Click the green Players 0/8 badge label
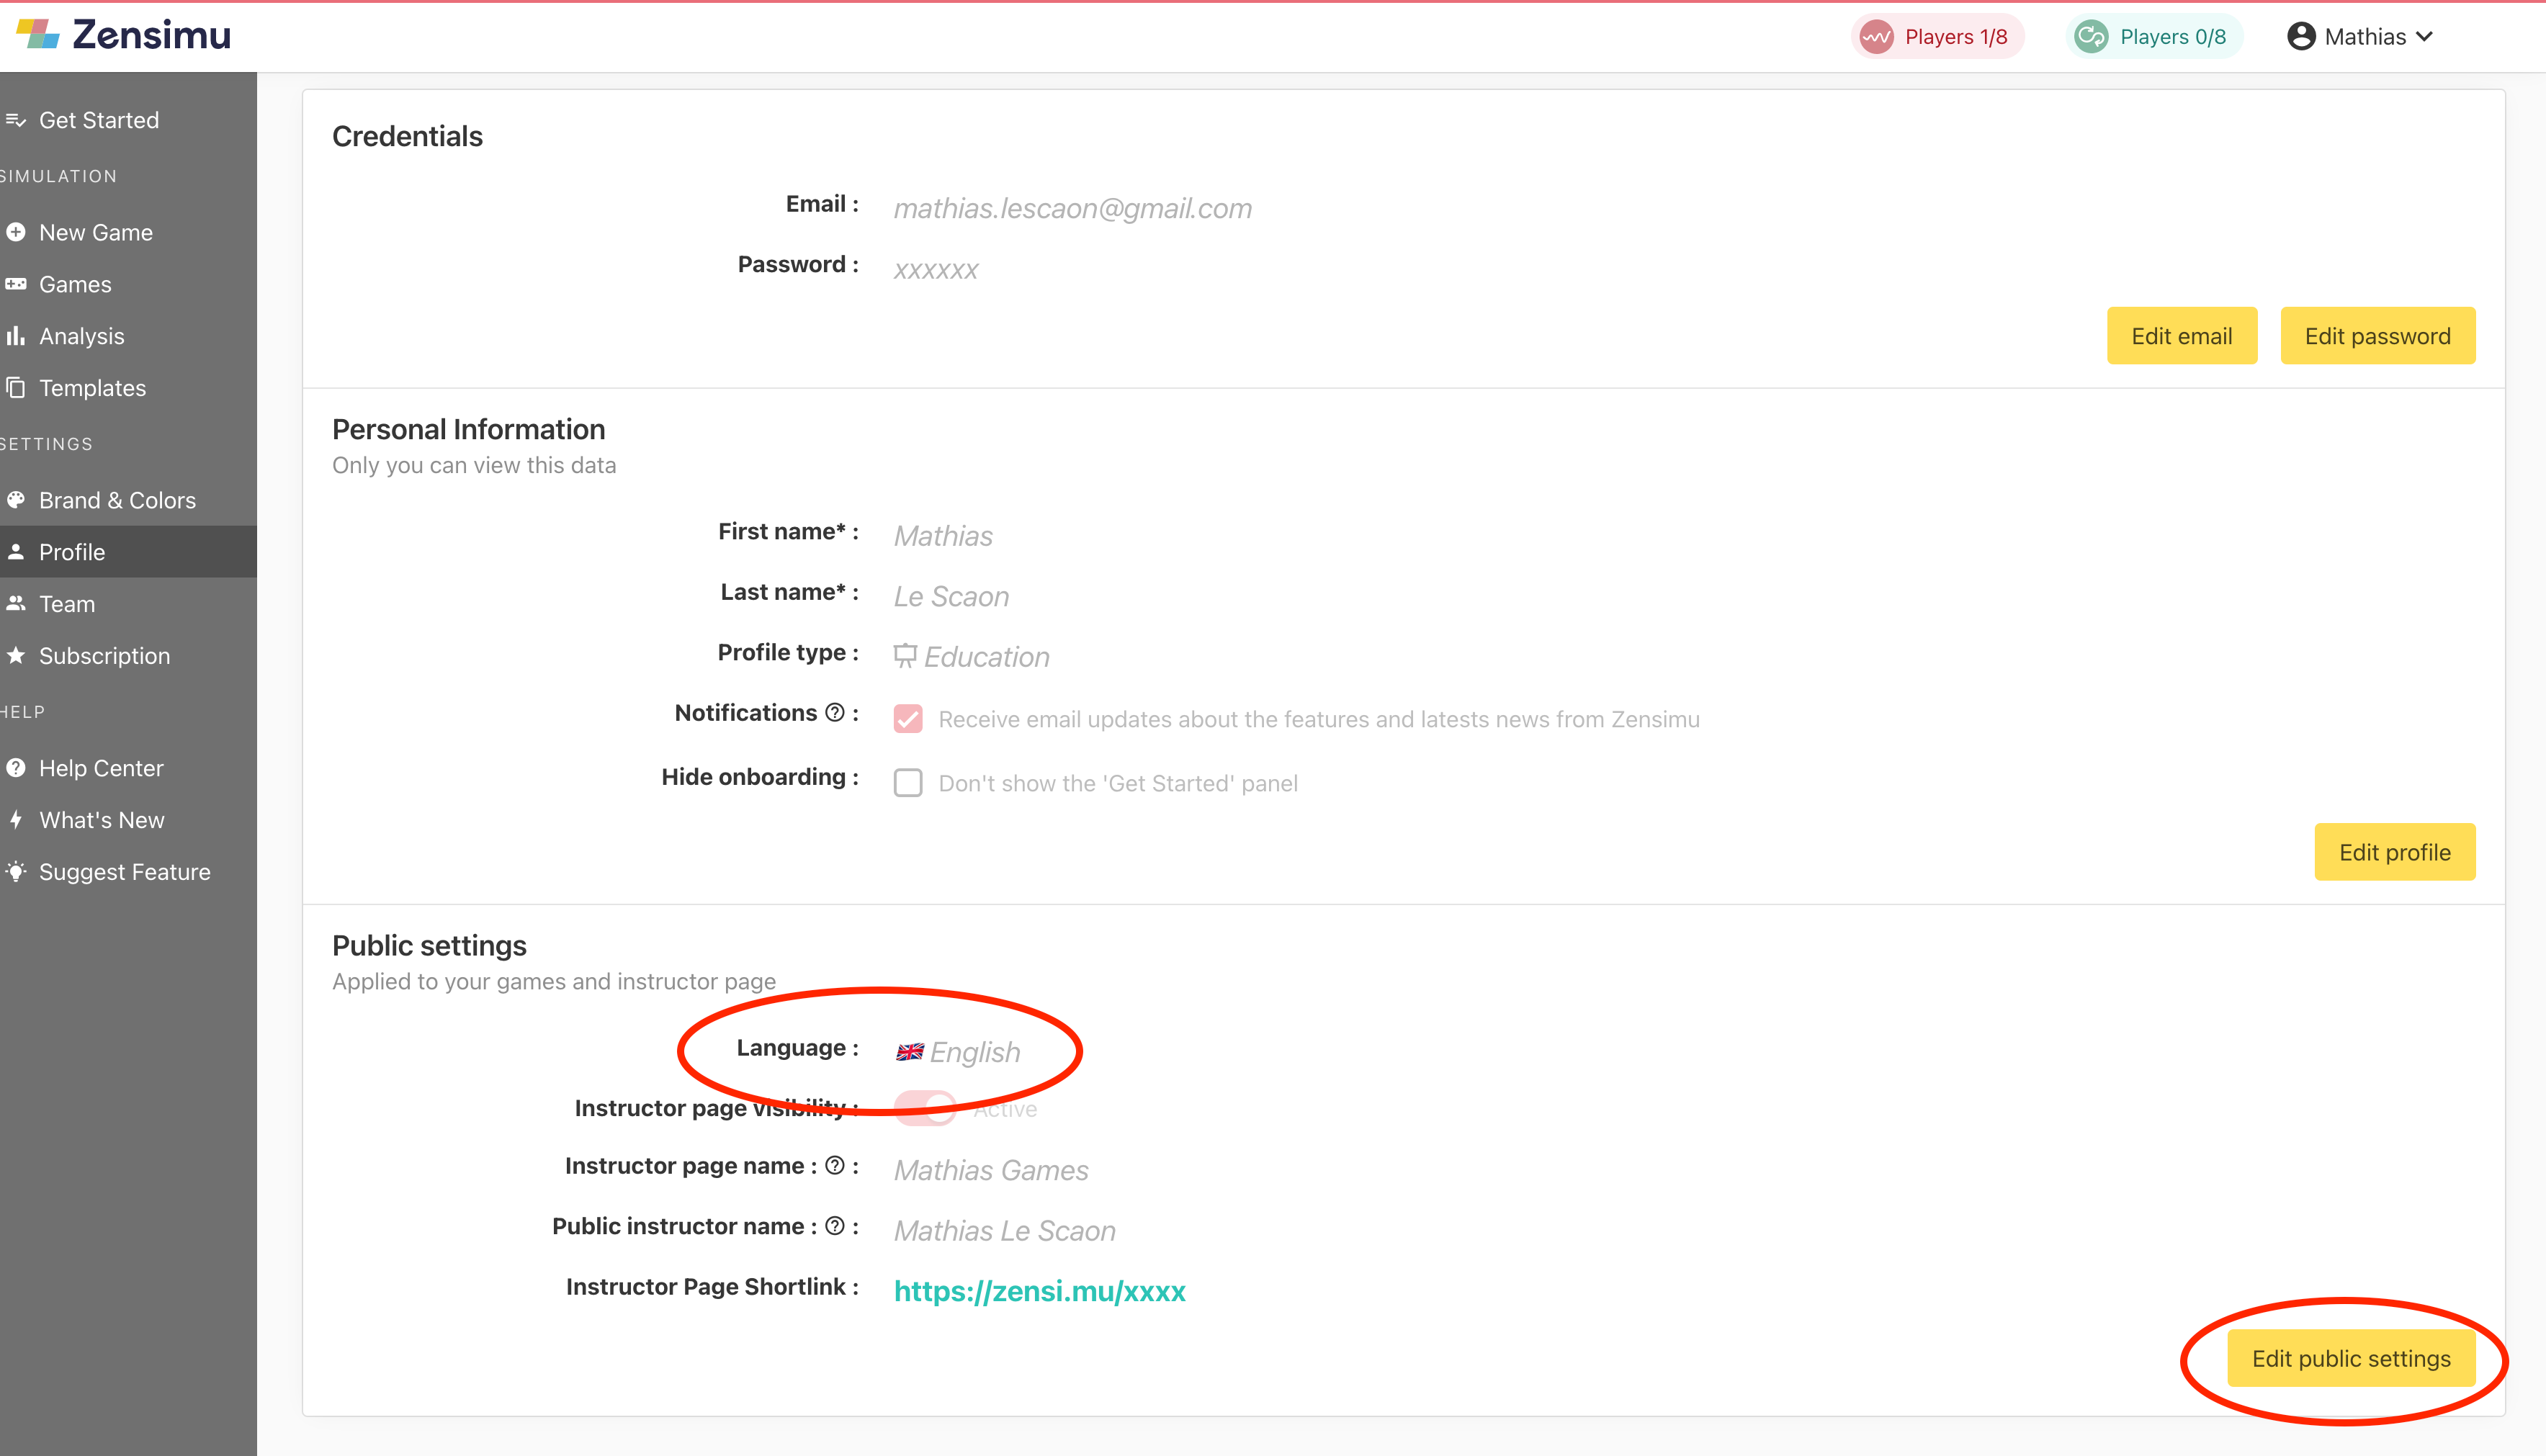 pyautogui.click(x=2173, y=37)
